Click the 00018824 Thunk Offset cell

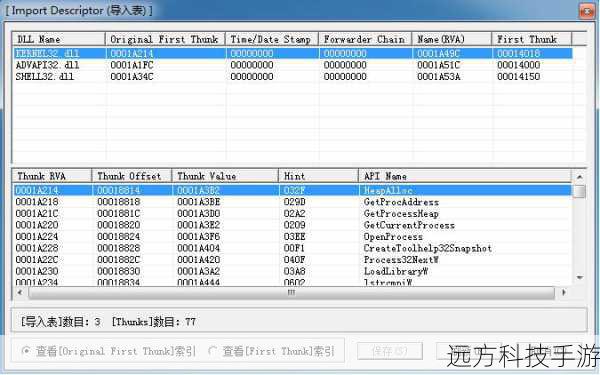point(119,236)
